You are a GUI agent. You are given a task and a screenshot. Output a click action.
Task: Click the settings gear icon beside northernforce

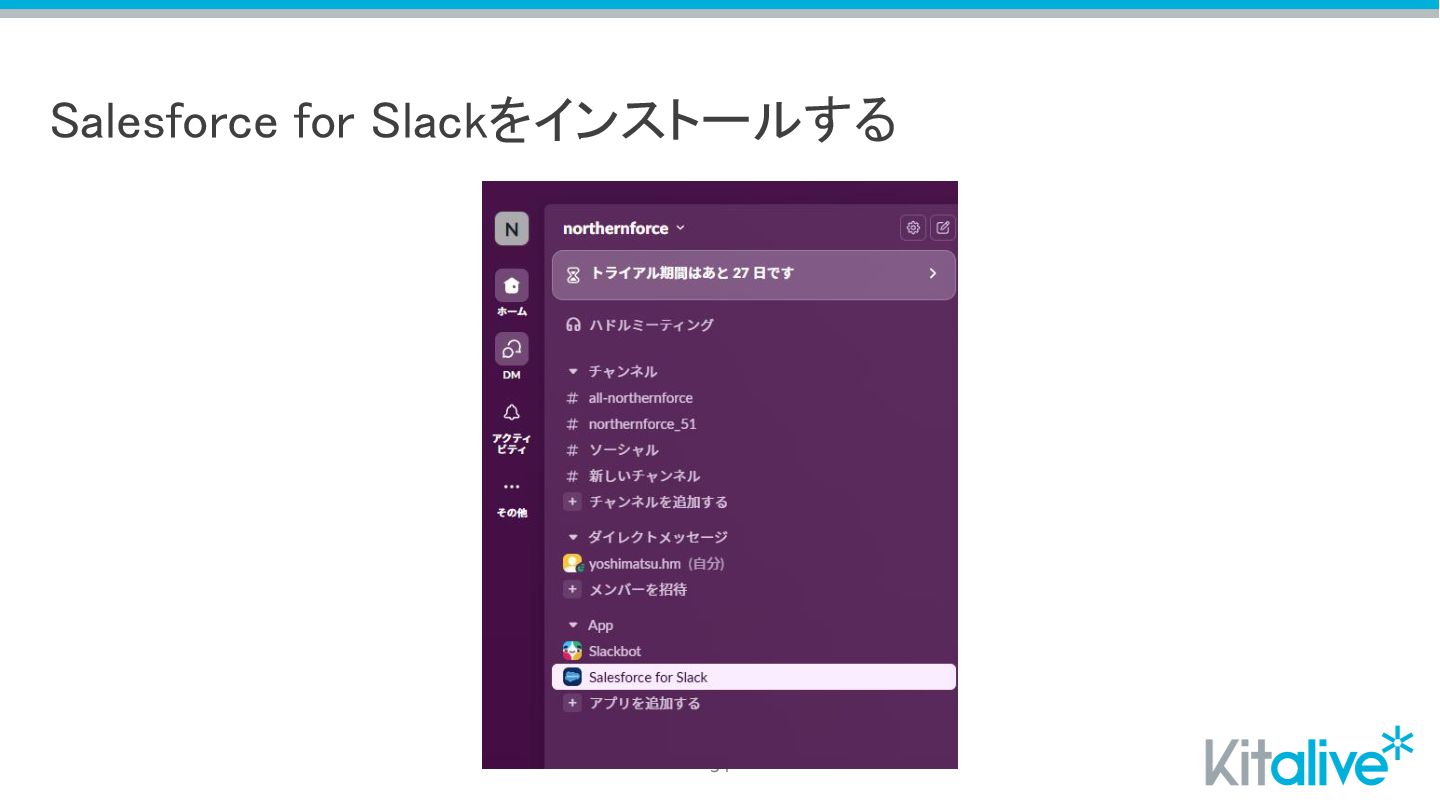click(x=913, y=228)
